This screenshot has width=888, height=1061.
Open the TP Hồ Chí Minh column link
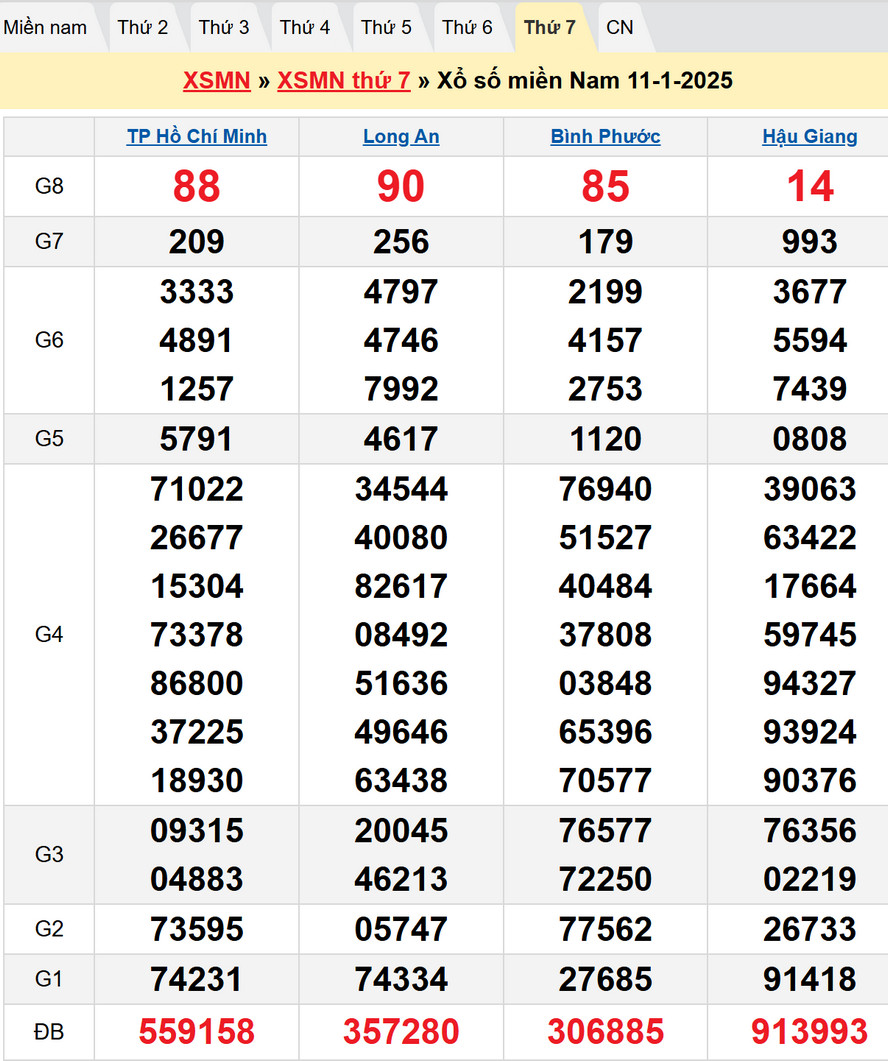pos(197,137)
